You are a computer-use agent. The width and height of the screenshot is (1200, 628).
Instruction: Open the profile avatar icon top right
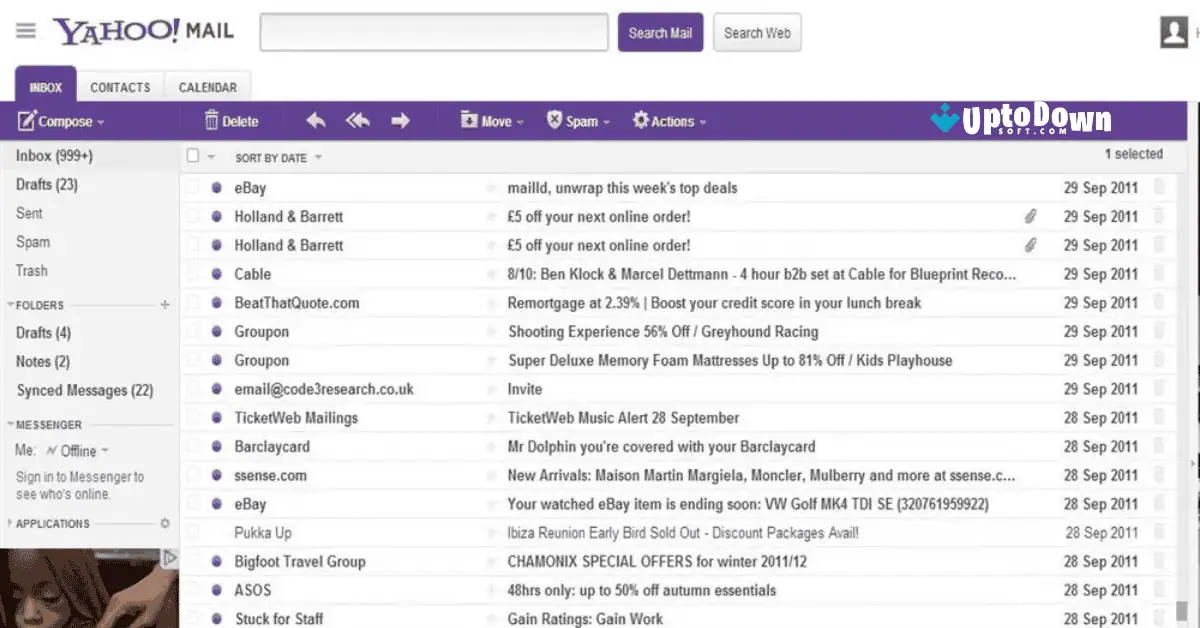pos(1174,30)
